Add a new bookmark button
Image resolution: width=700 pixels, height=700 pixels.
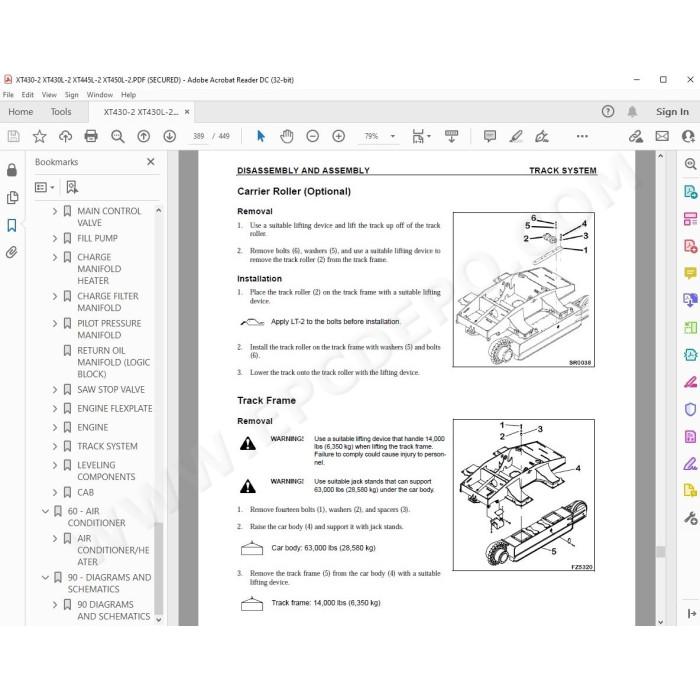point(71,188)
